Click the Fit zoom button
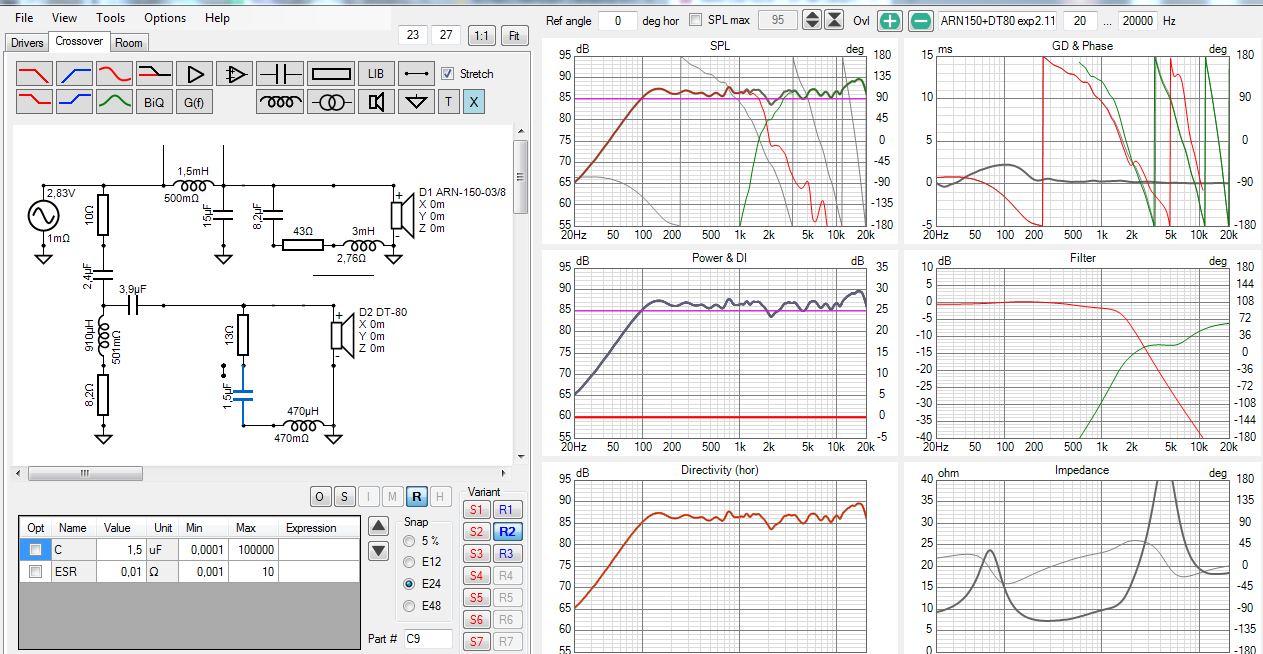1263x654 pixels. click(515, 35)
